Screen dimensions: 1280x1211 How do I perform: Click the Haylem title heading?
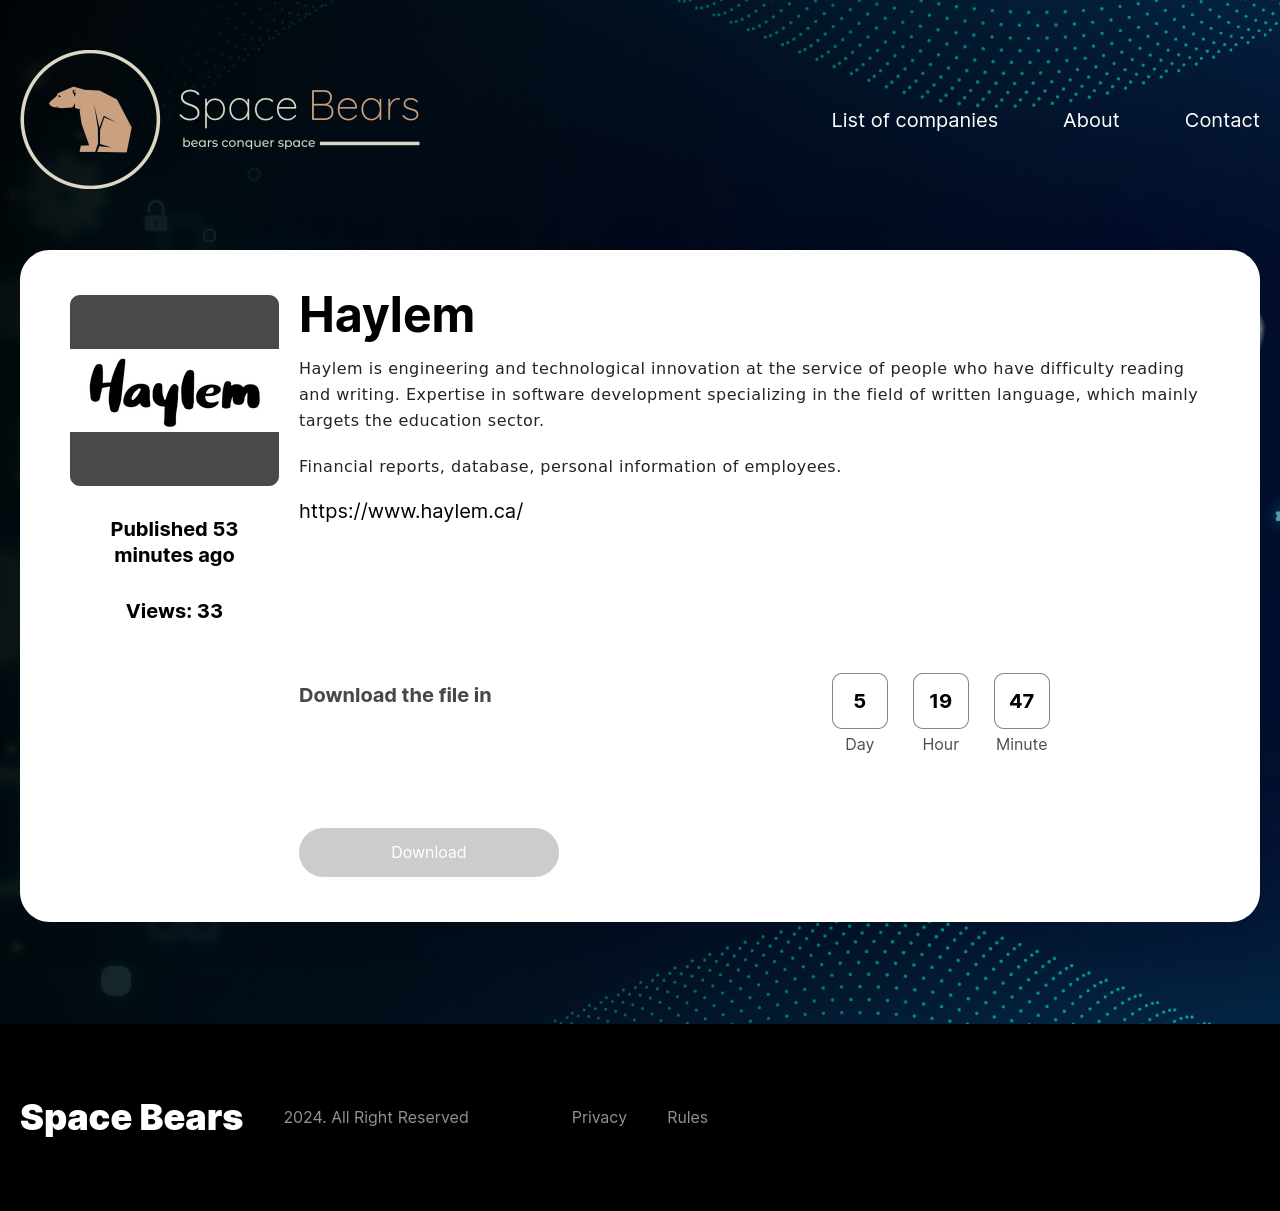tap(386, 315)
